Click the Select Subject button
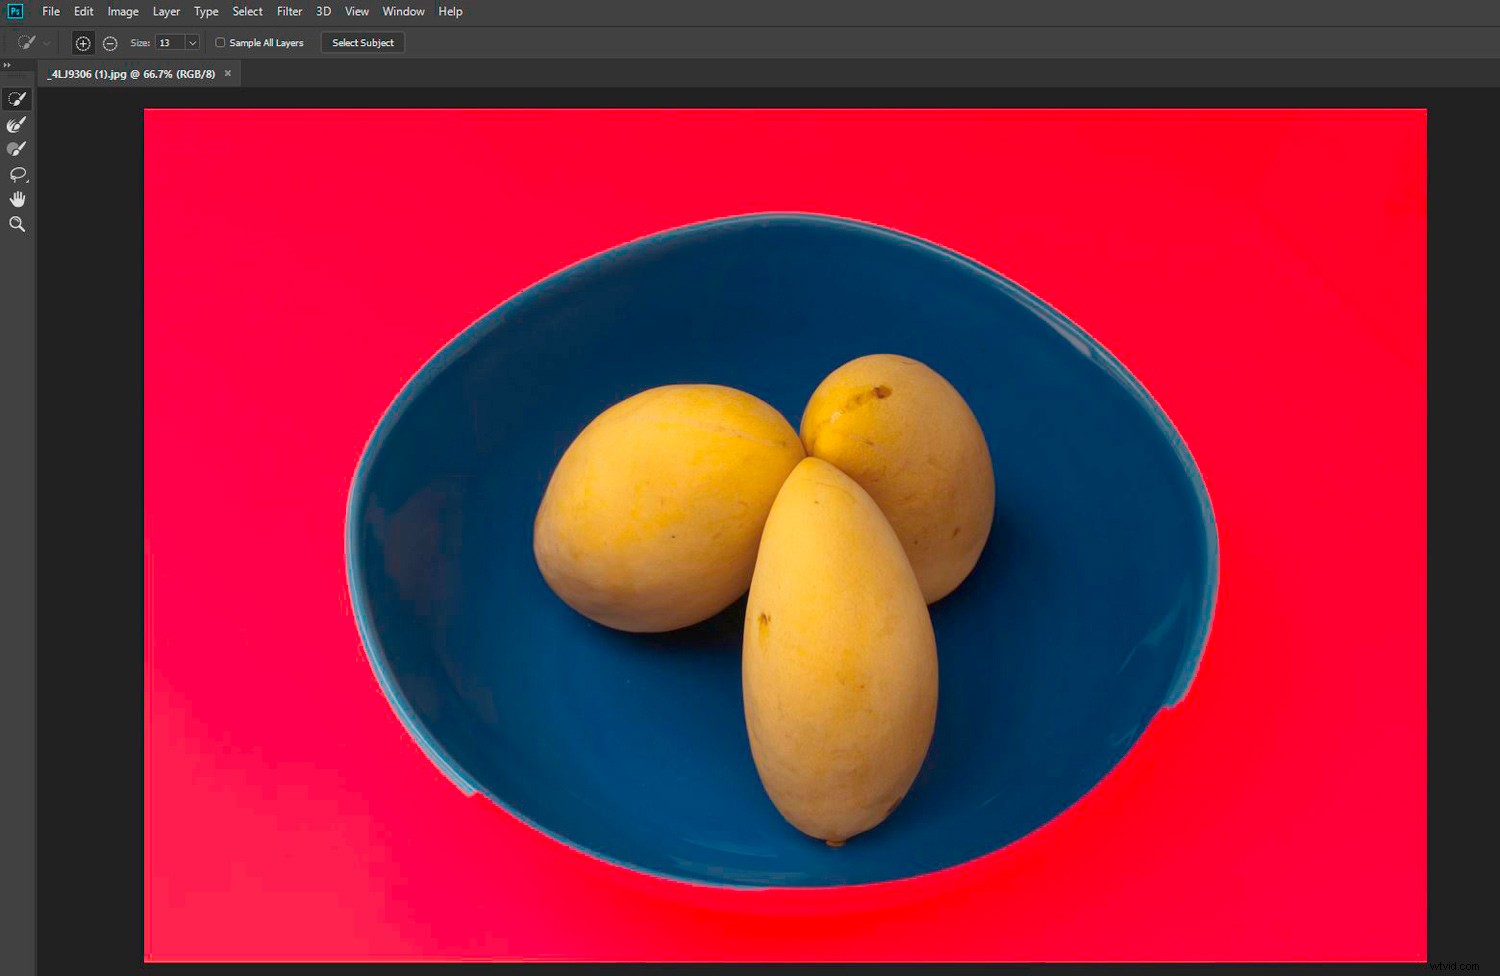Viewport: 1500px width, 976px height. (362, 42)
